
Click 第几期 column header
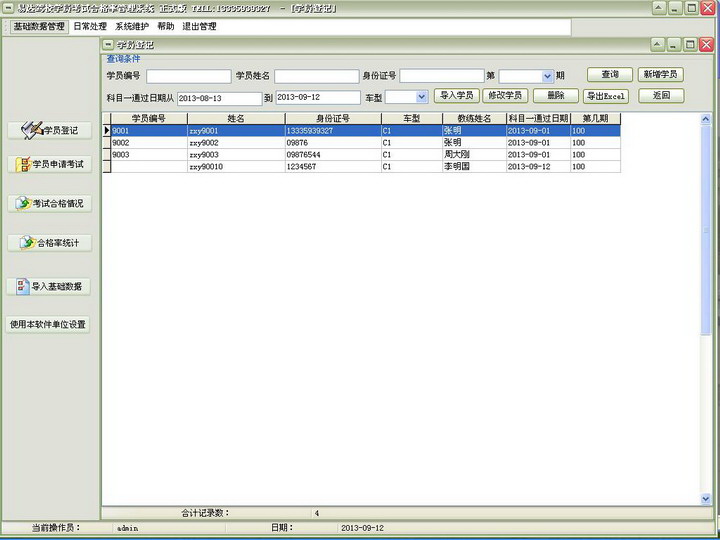(596, 118)
